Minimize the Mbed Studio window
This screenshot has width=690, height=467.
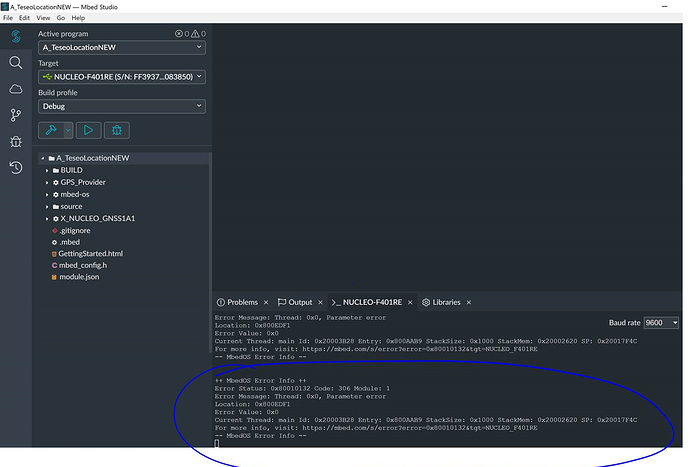(x=664, y=7)
